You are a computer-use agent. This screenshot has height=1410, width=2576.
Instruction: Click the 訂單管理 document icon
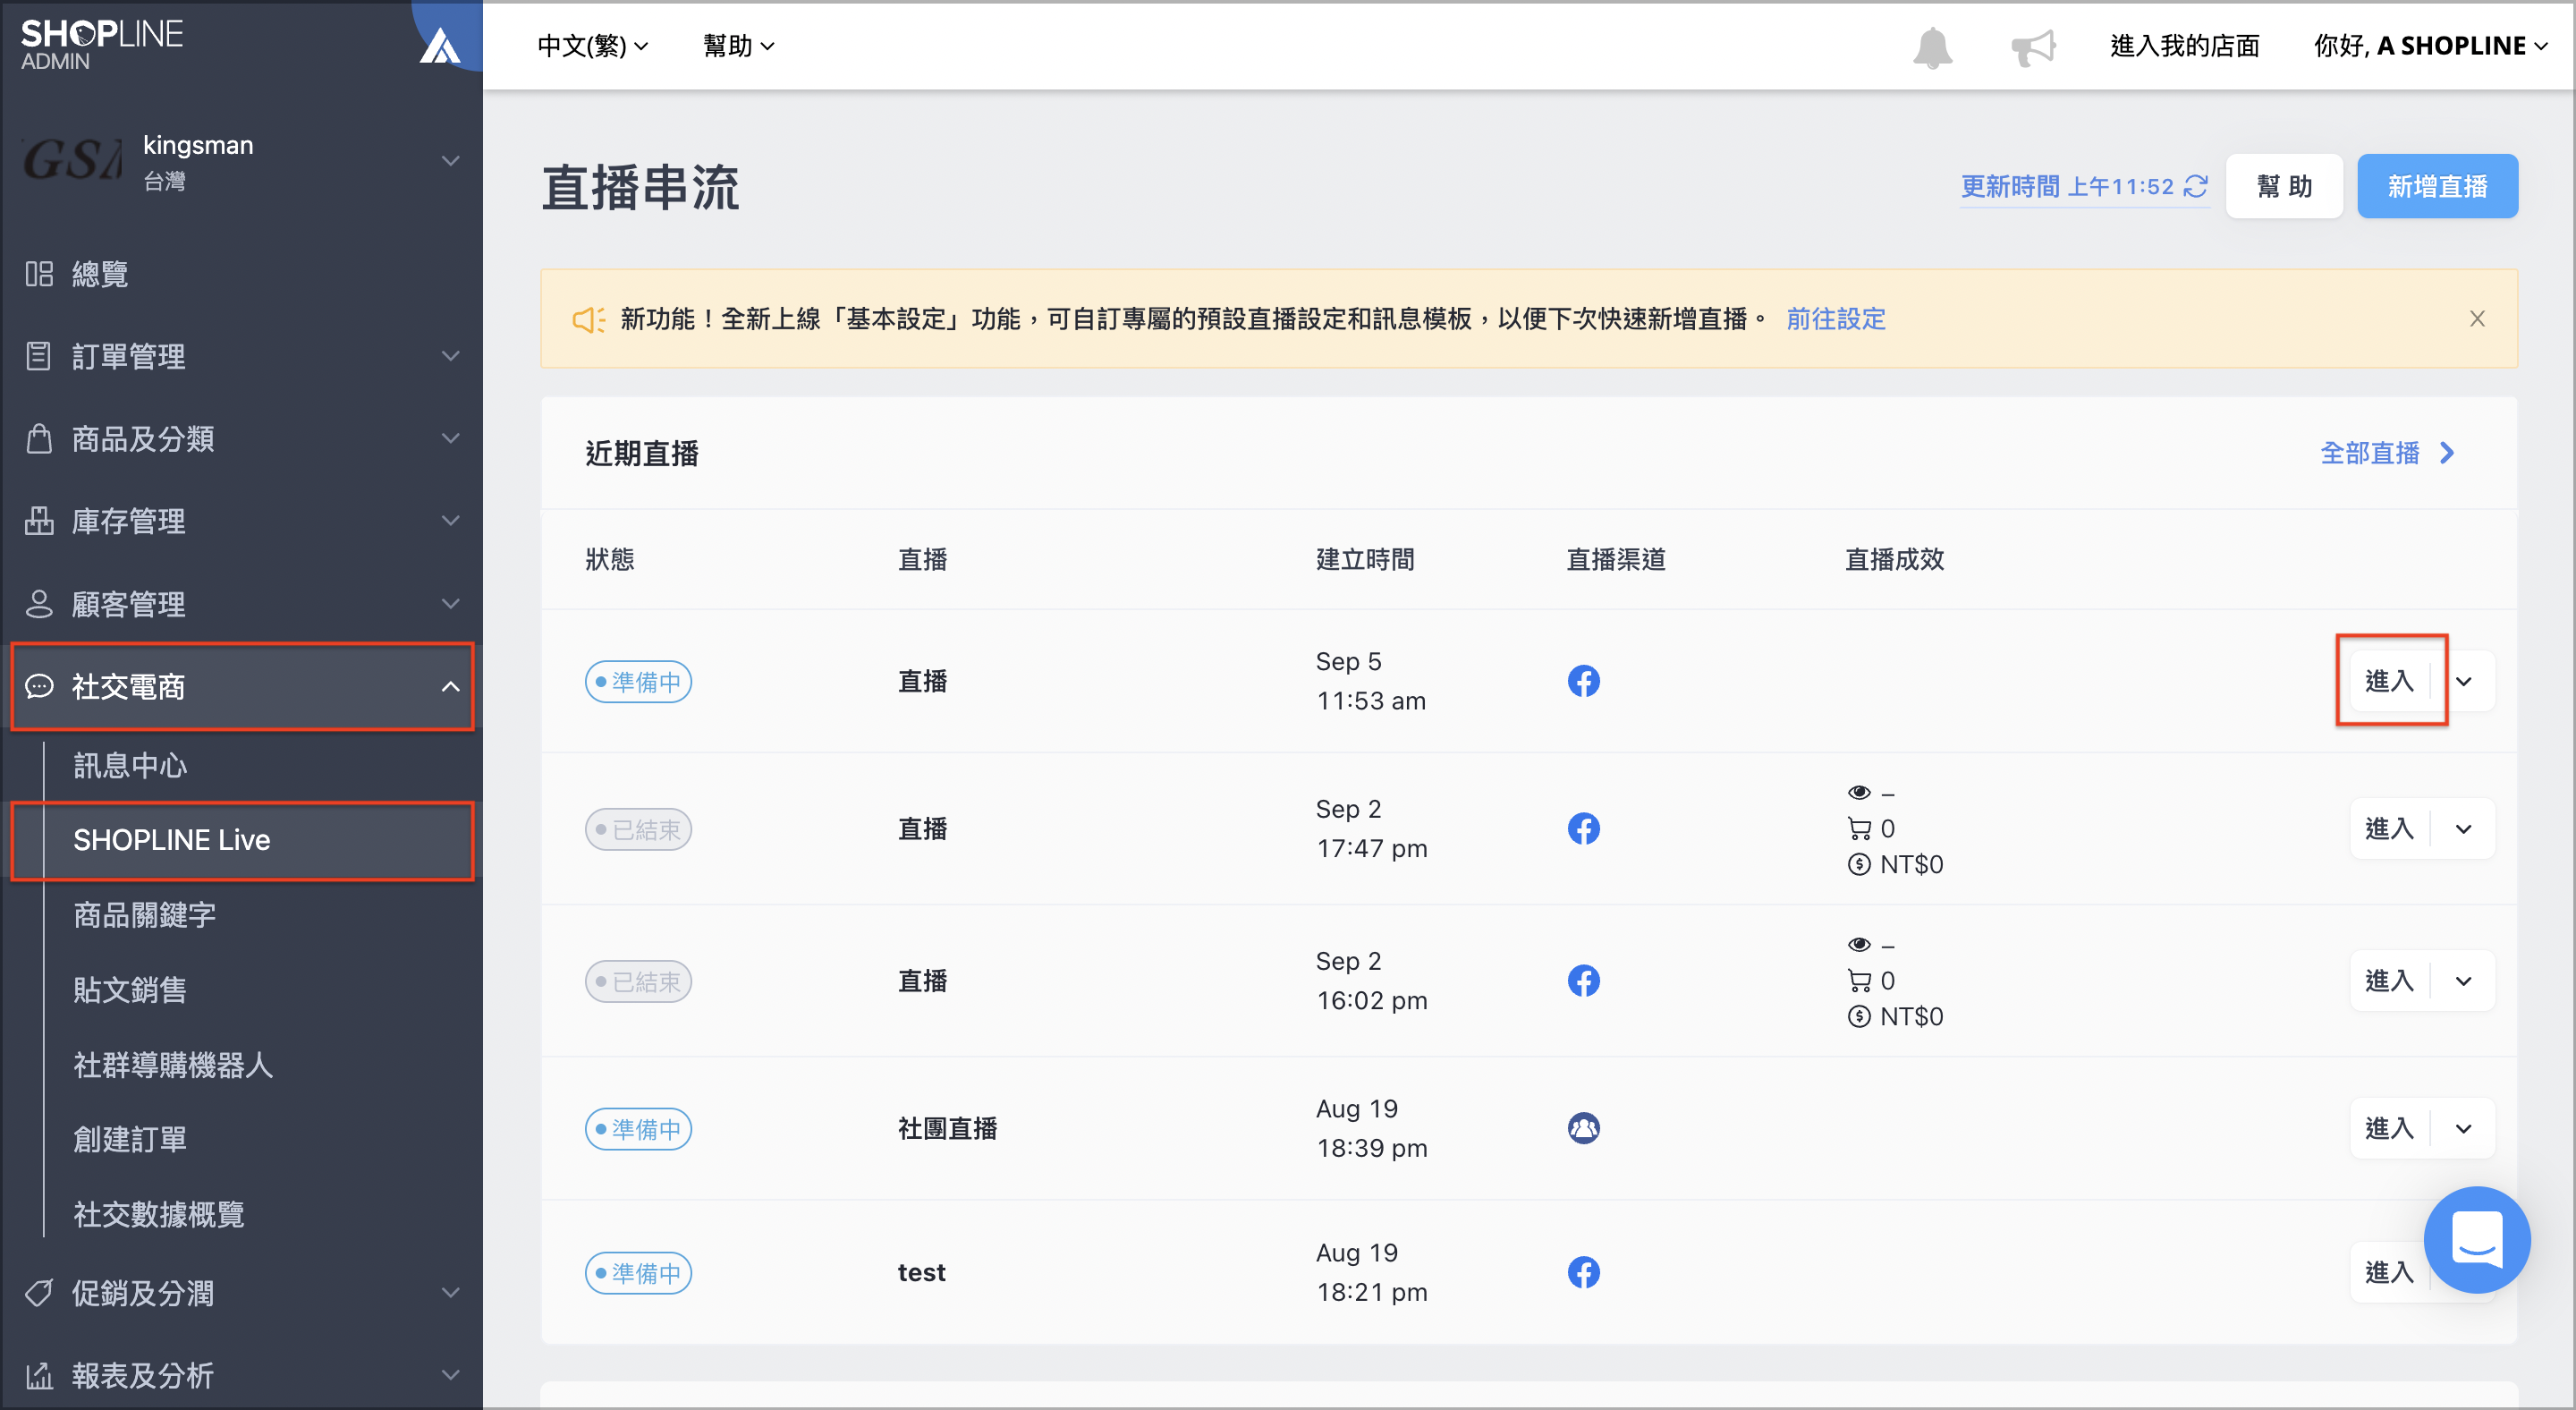click(x=39, y=356)
